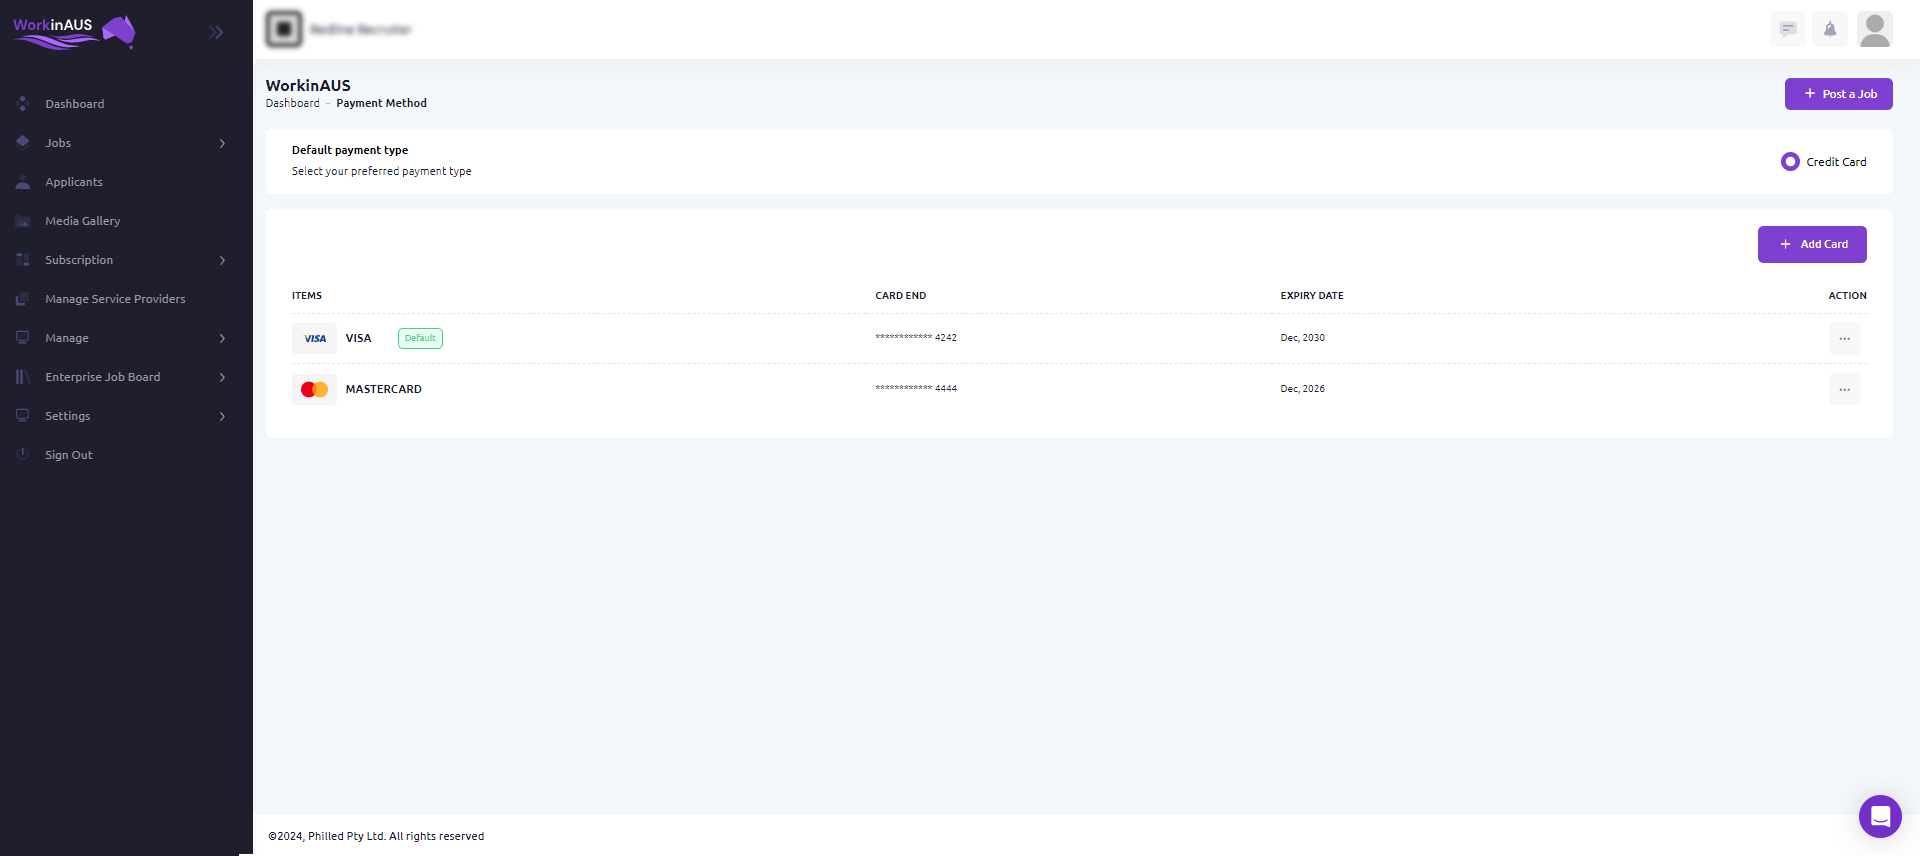
Task: Click the Media Gallery icon
Action: (23, 220)
